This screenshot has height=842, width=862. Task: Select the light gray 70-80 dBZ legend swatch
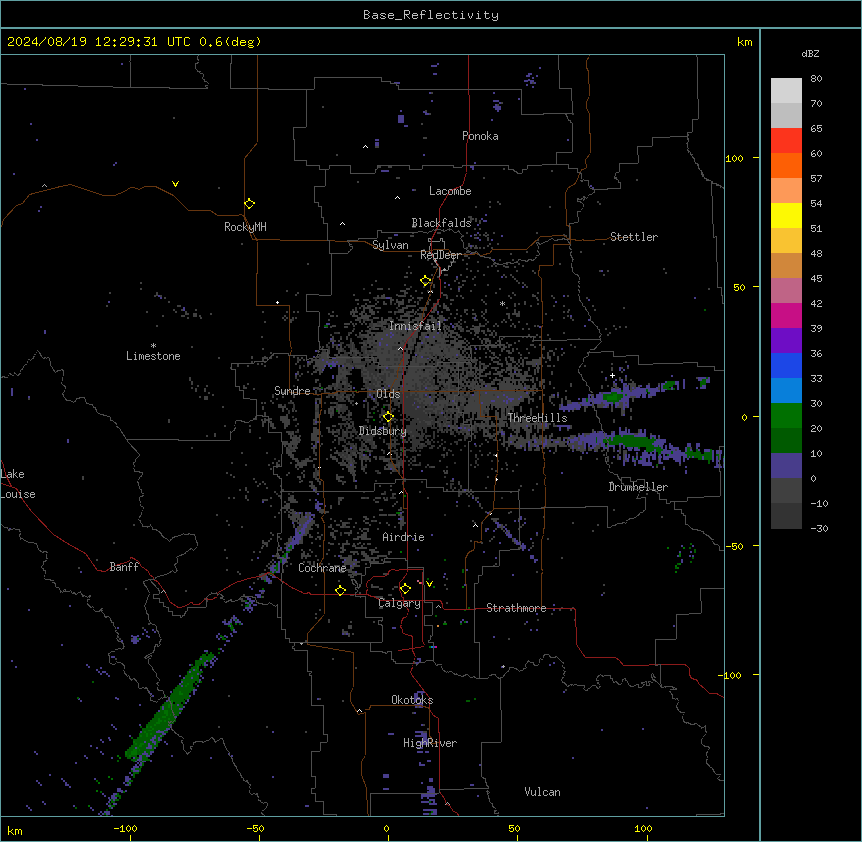(786, 91)
